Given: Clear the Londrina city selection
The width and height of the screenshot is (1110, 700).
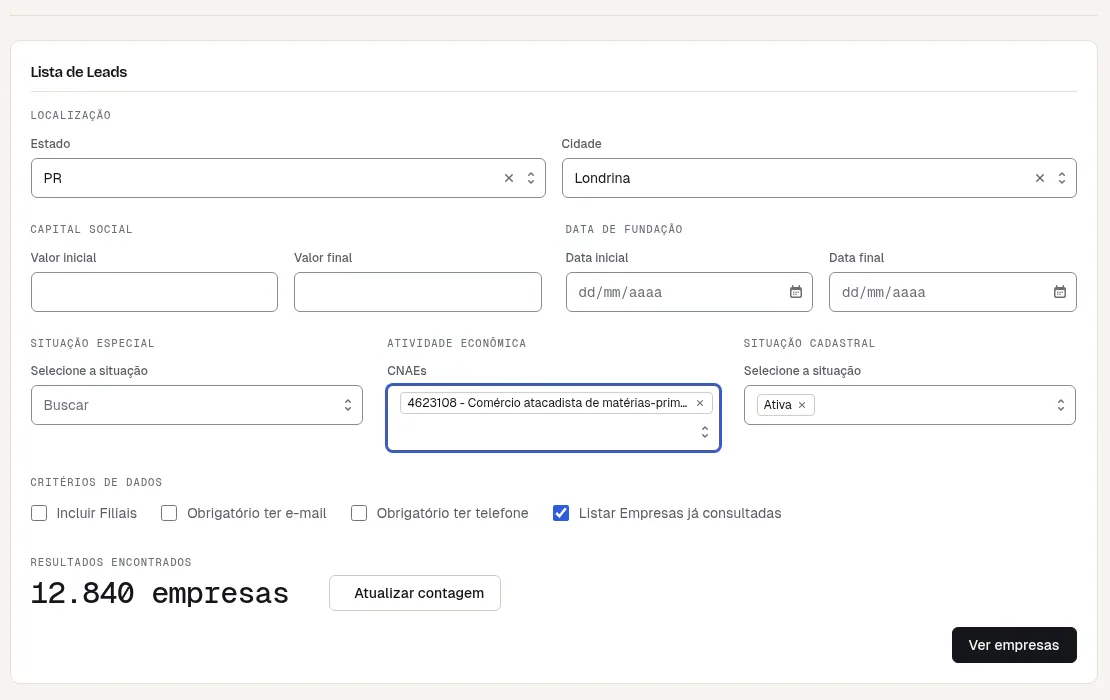Looking at the screenshot, I should 1039,178.
